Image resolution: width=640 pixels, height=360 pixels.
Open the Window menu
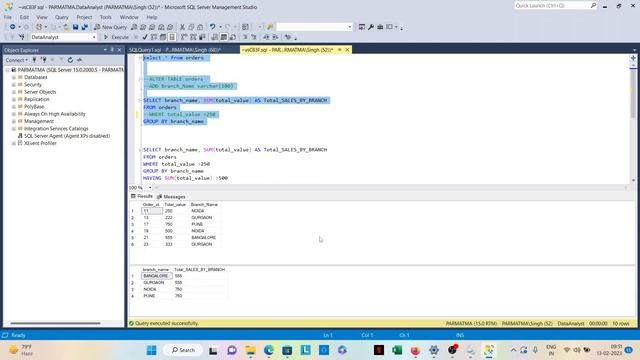[129, 17]
